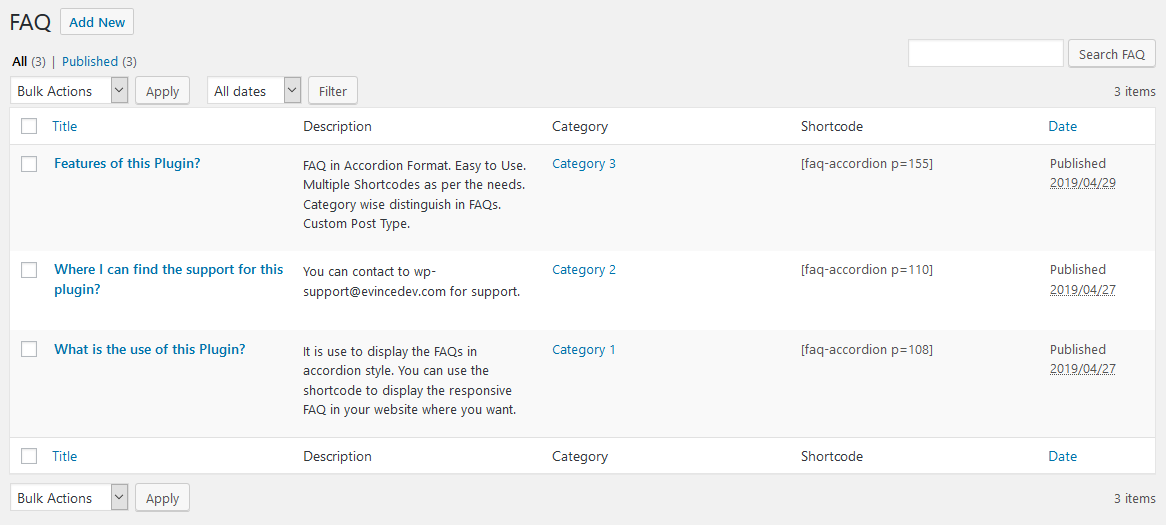This screenshot has height=525, width=1166.
Task: Focus the FAQ search input field
Action: (985, 54)
